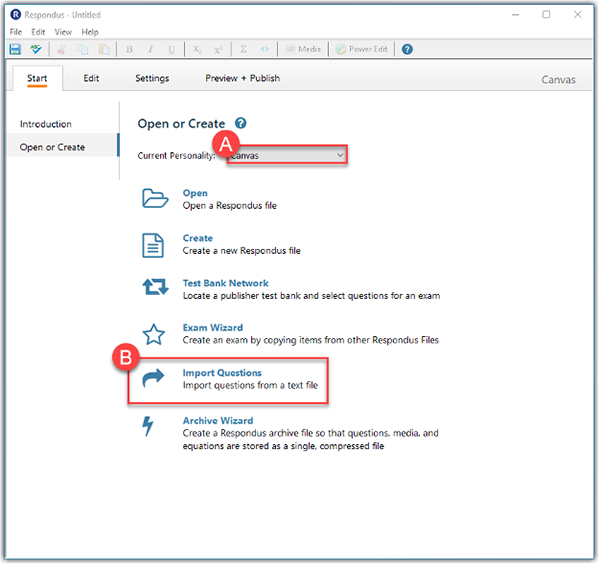Switch to the Edit tab
This screenshot has height=565, width=600.
91,78
